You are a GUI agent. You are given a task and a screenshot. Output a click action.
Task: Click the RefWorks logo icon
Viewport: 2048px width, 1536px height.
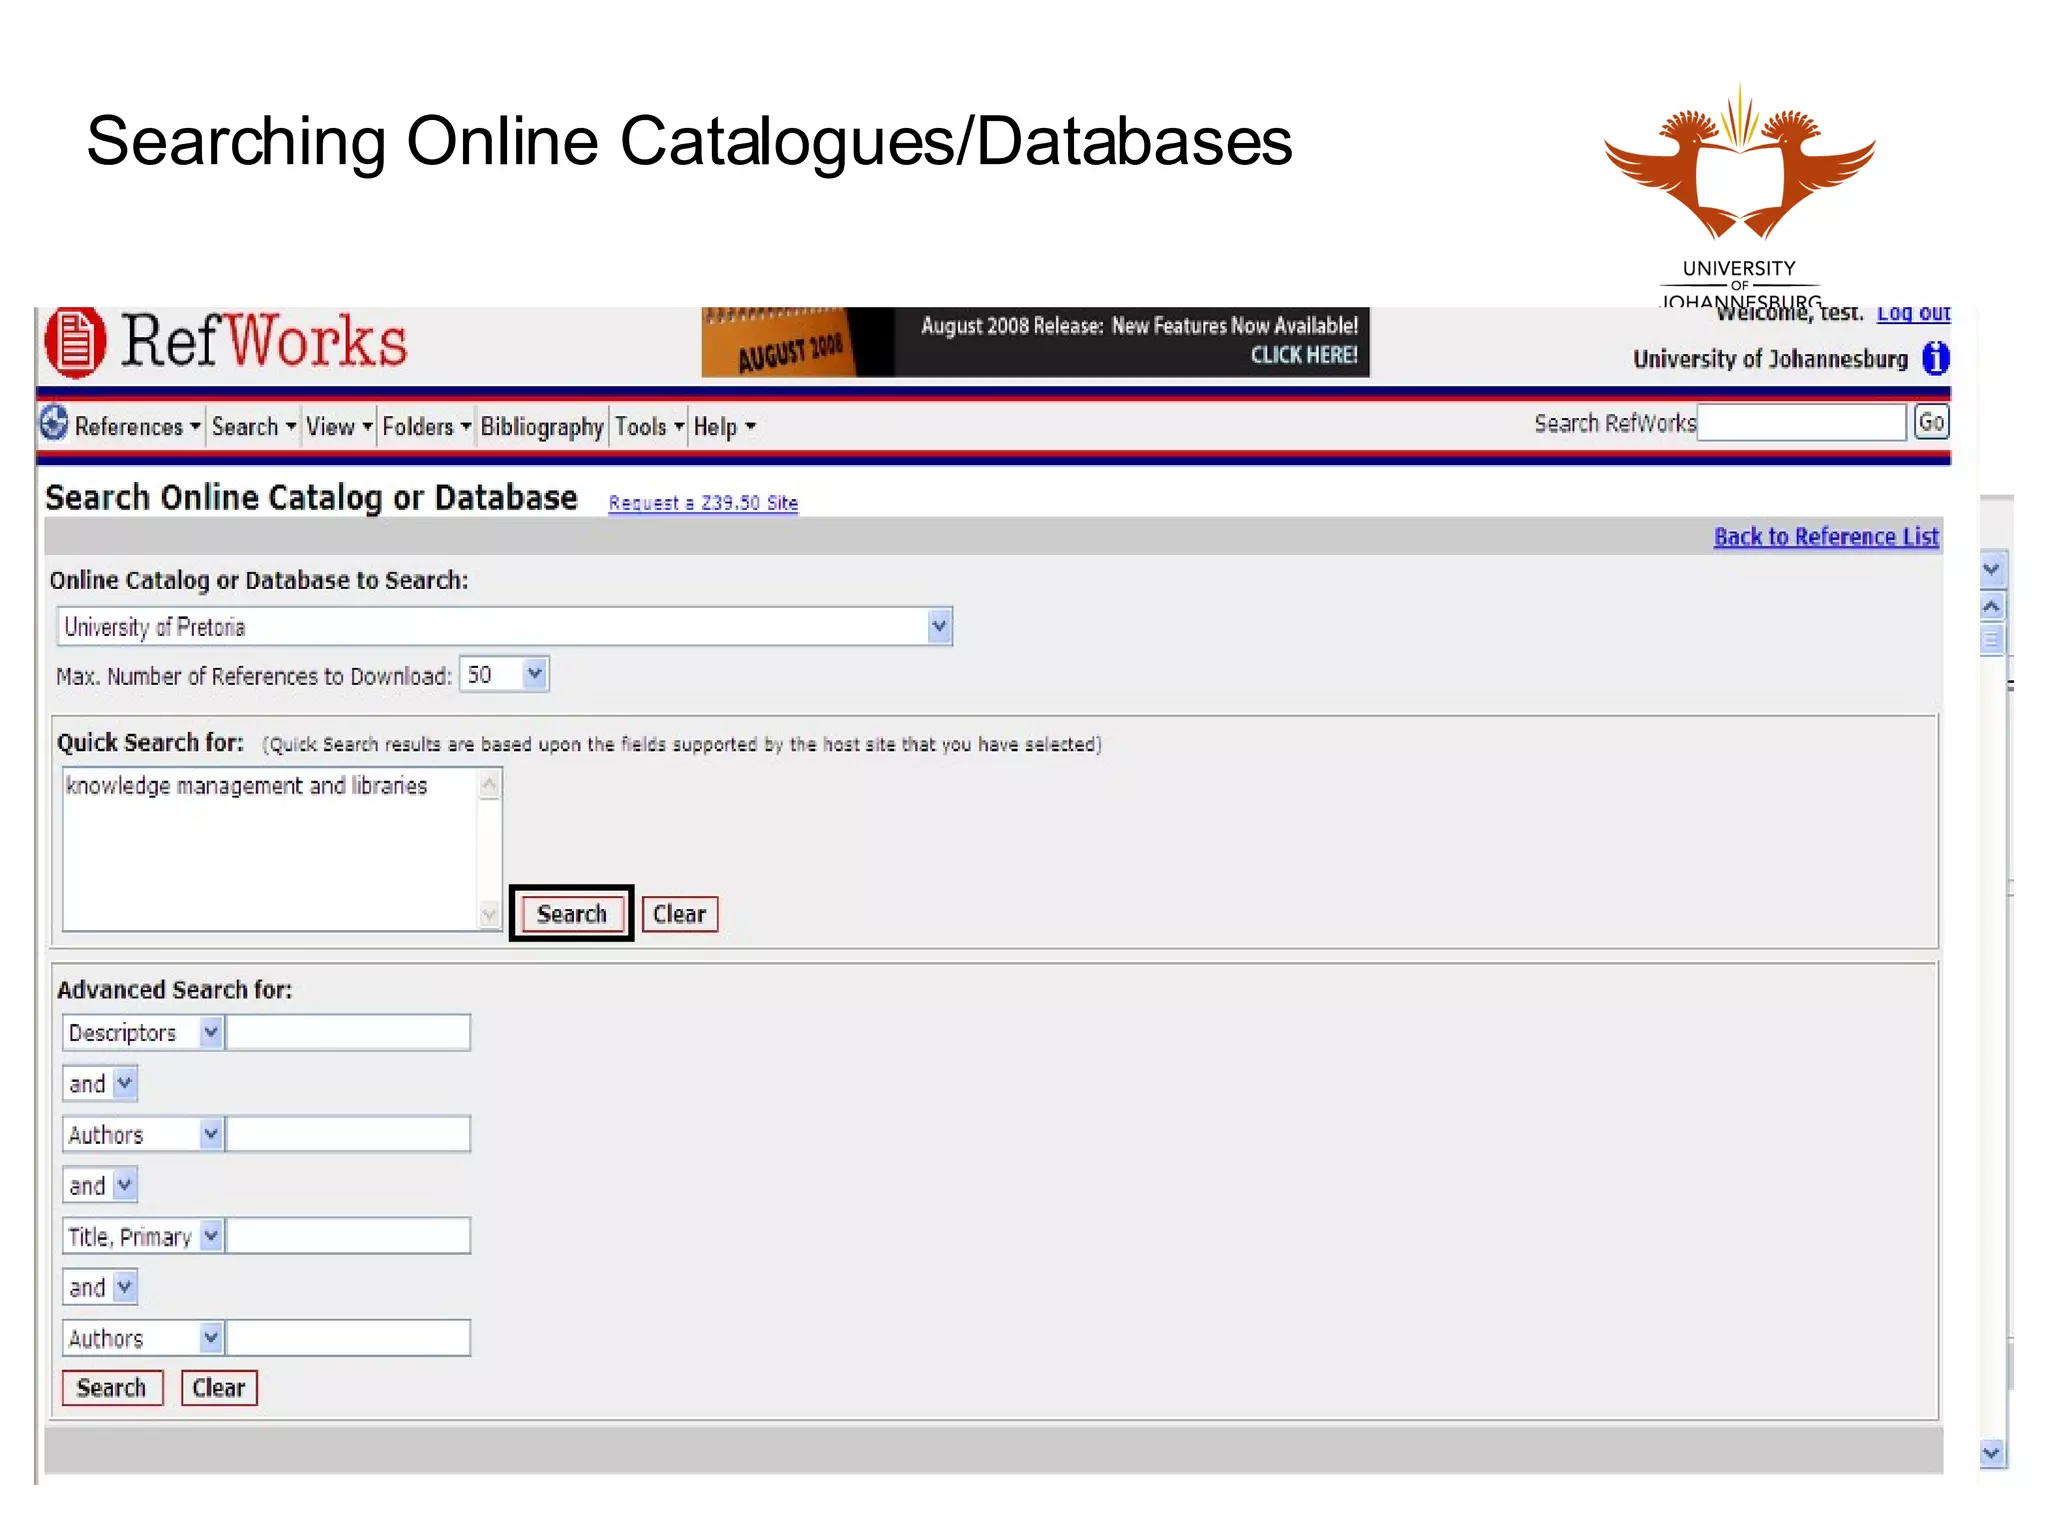point(75,342)
